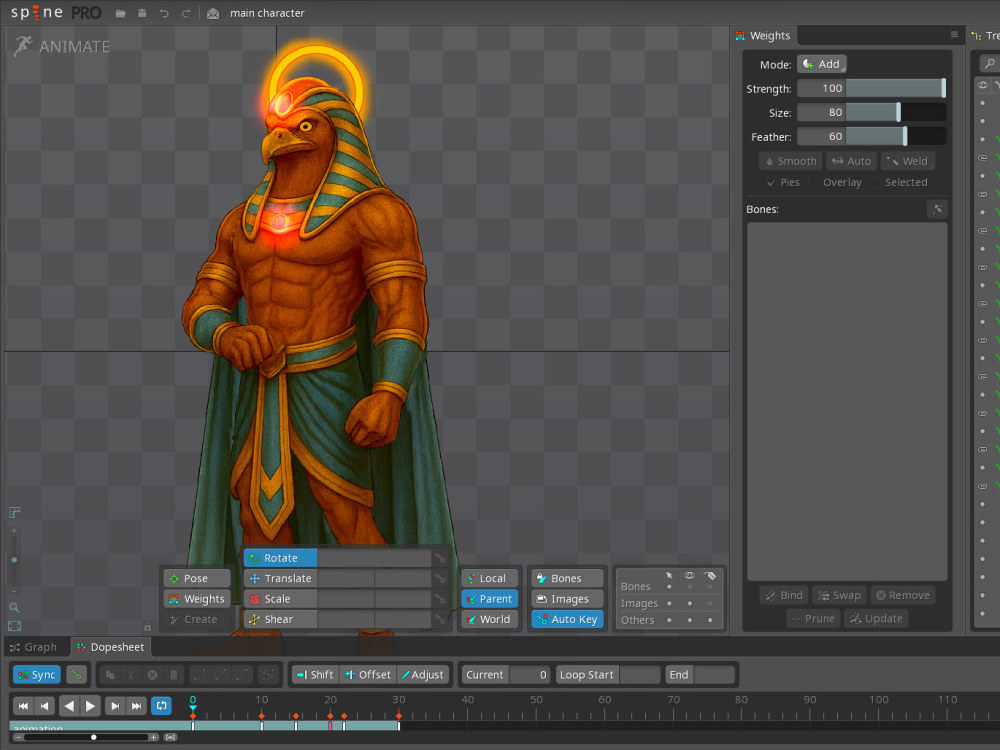The image size is (1000, 750).
Task: Click the bone picker icon beside Bones label
Action: pos(937,209)
